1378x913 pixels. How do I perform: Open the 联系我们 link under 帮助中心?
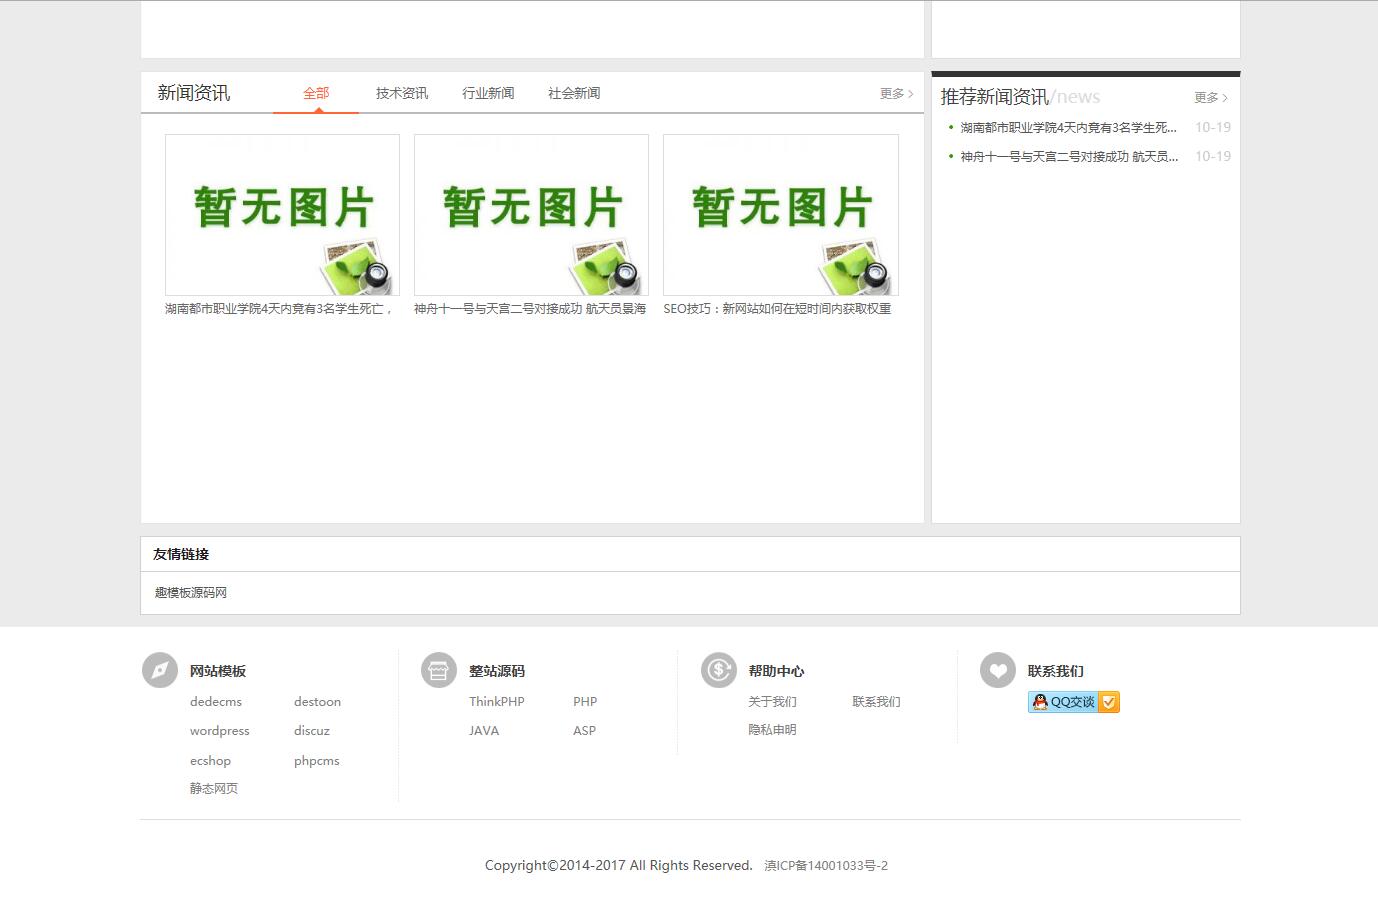coord(877,702)
